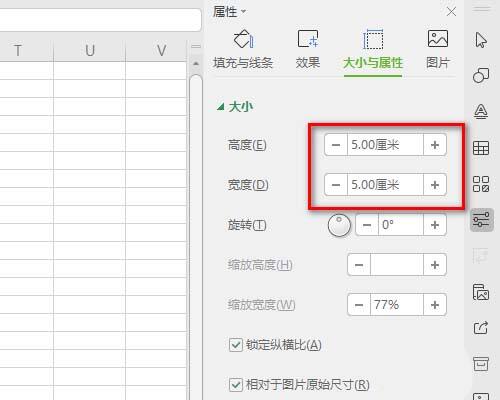The image size is (500, 400).
Task: Click the 宽度(D) label
Action: point(248,185)
